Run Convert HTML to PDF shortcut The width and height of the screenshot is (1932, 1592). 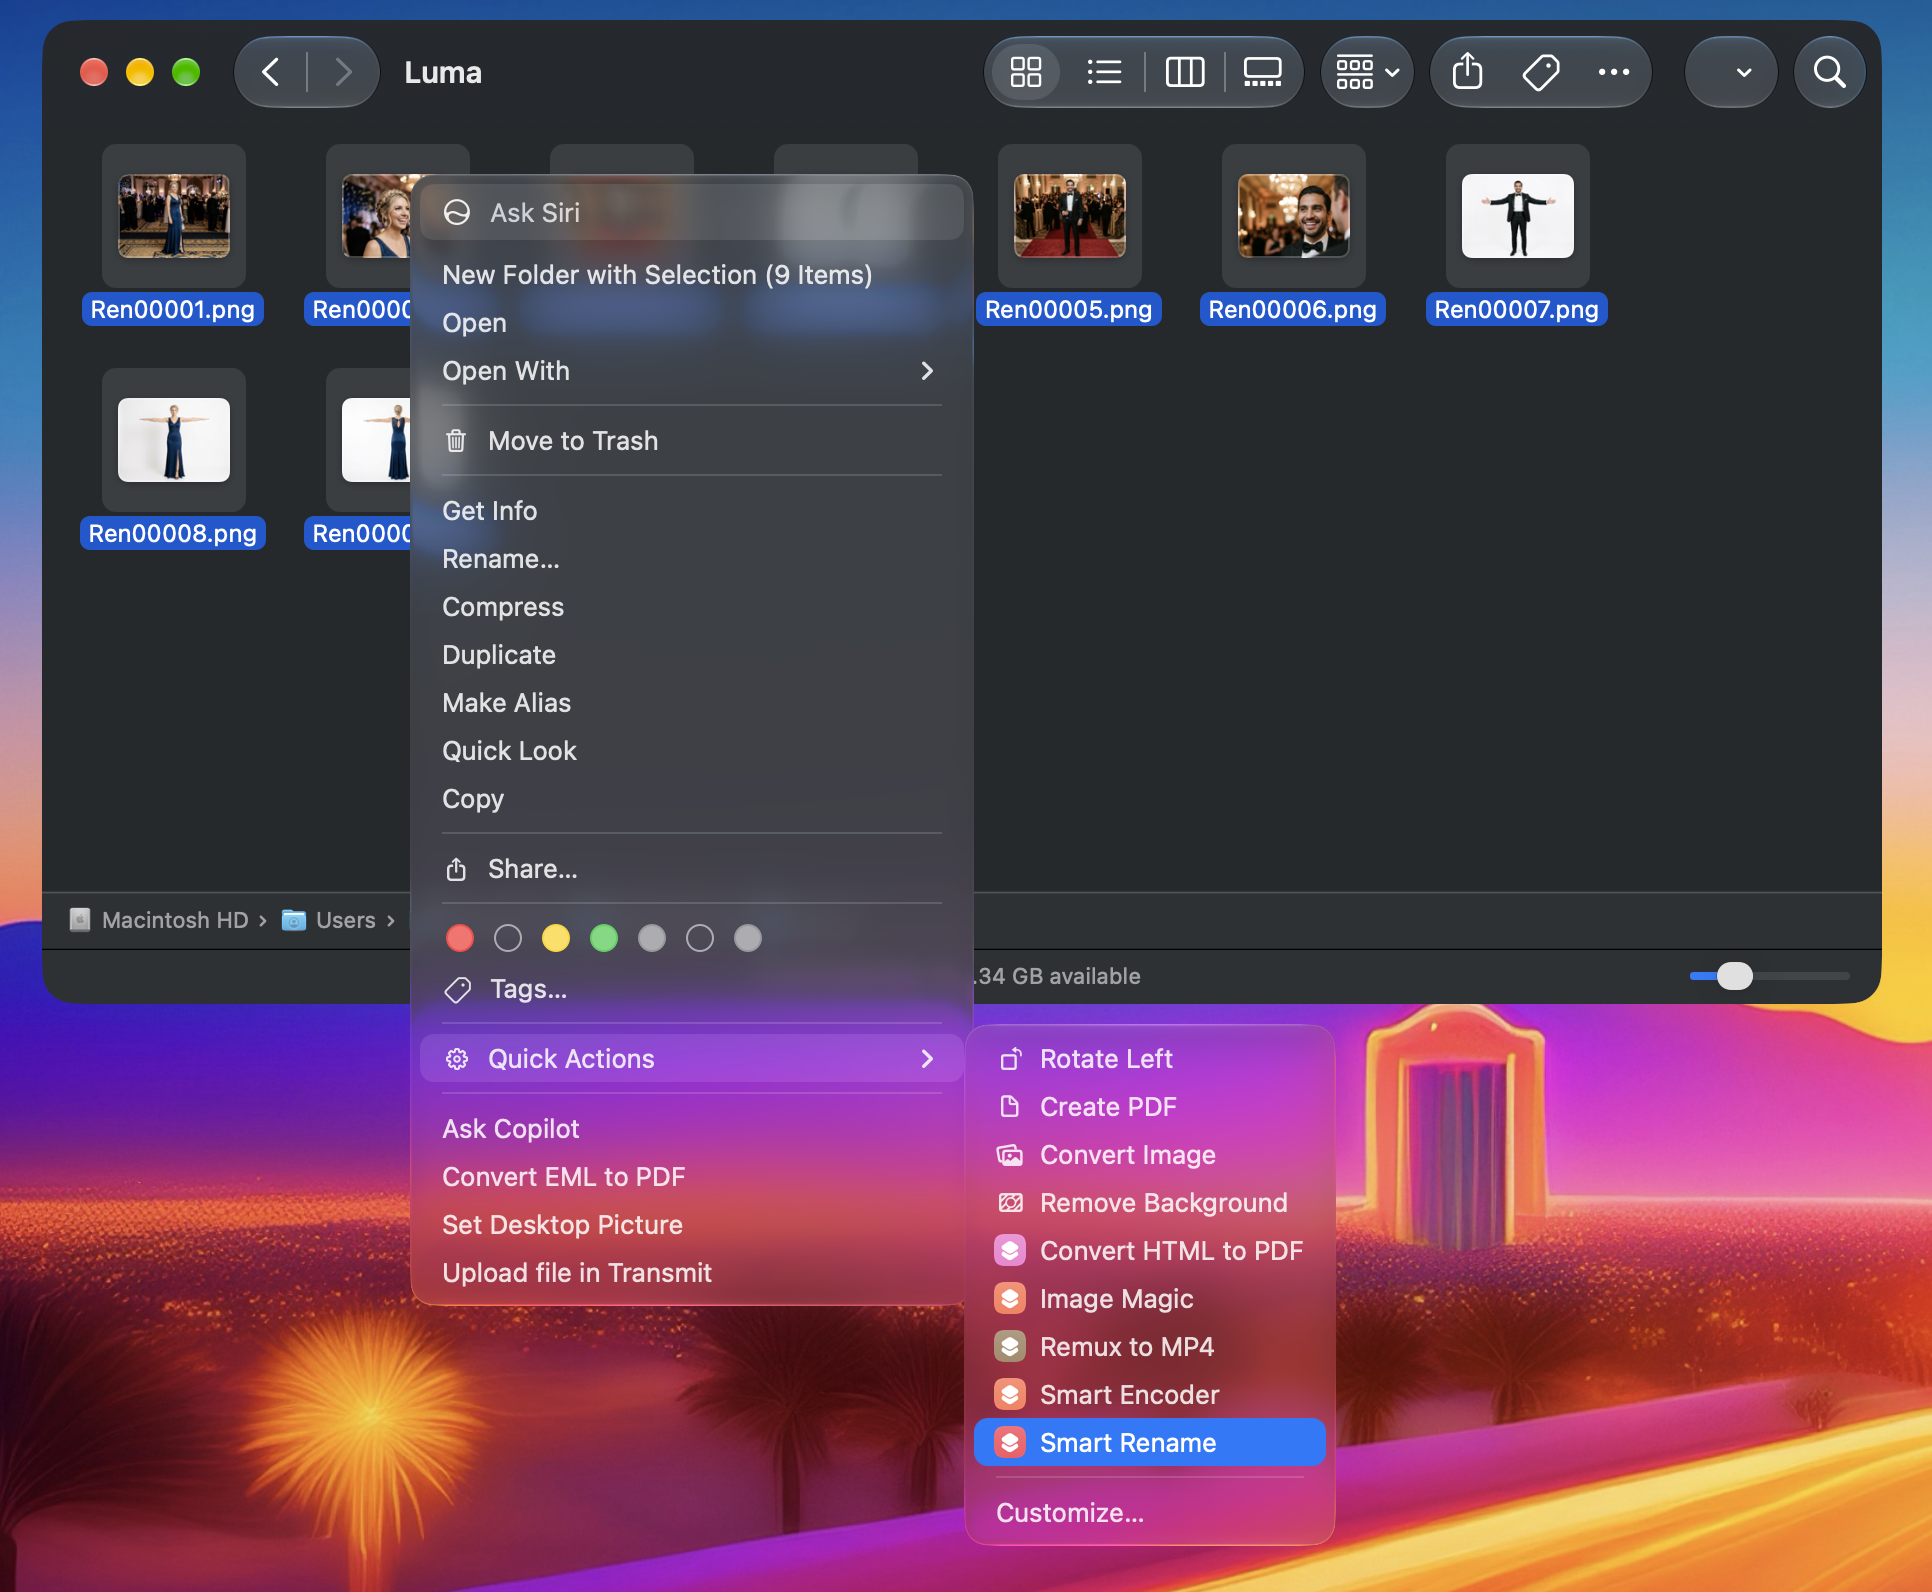point(1150,1251)
